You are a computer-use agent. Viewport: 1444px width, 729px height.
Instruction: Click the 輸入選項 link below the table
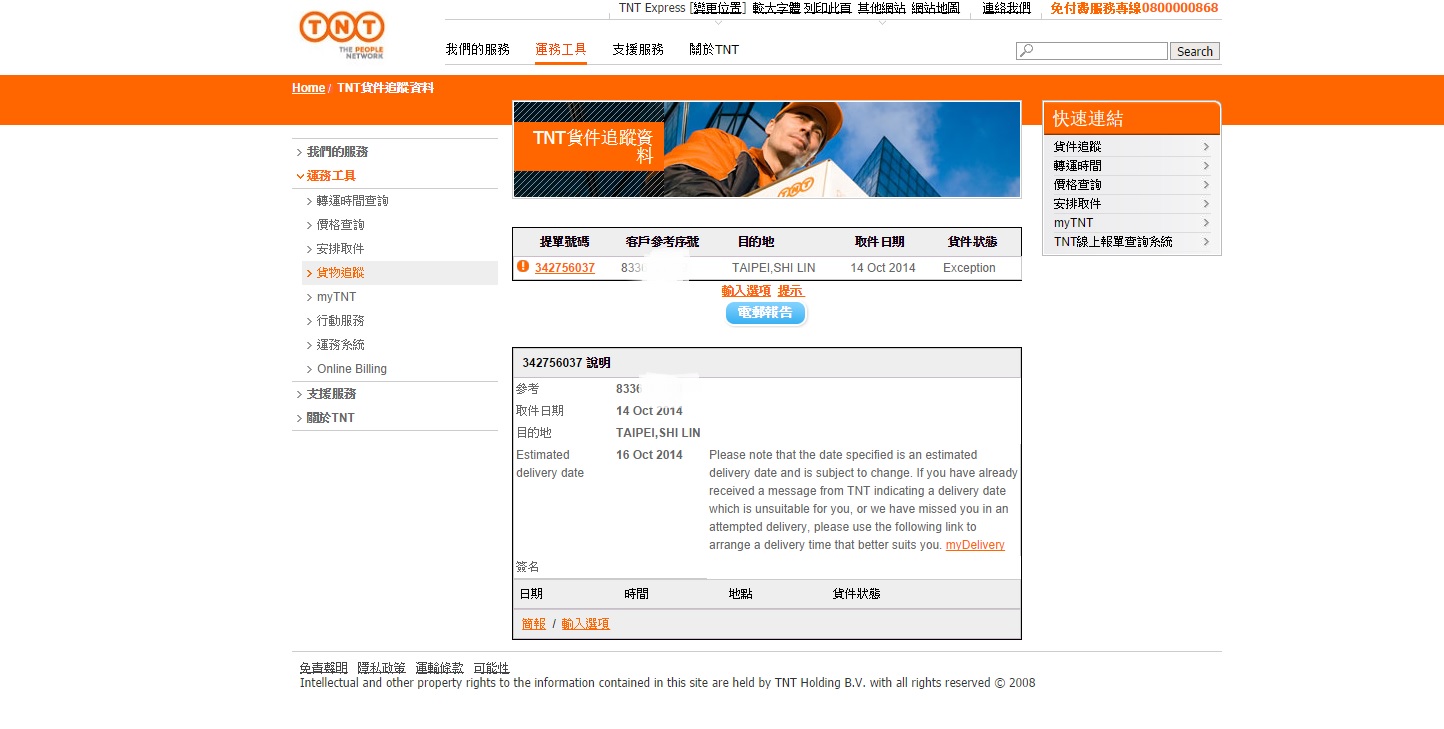(746, 291)
